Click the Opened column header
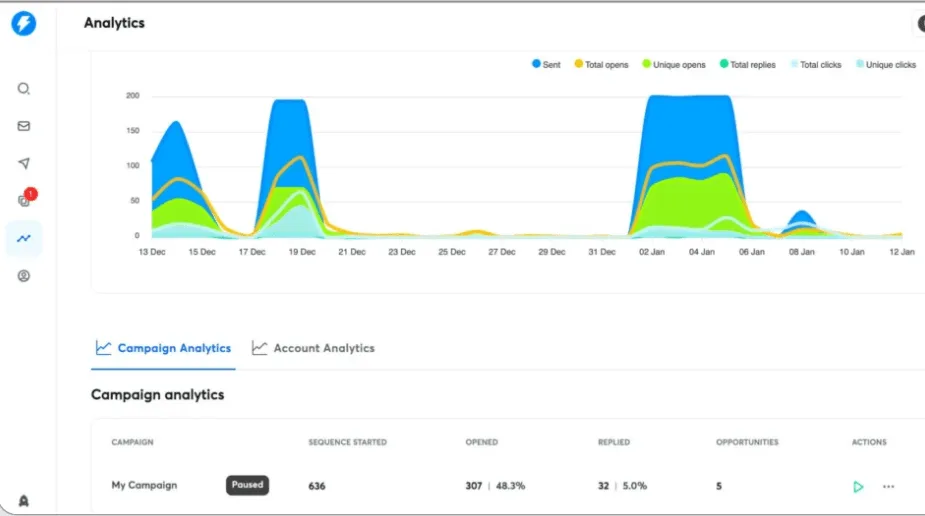The image size is (925, 516). point(481,442)
